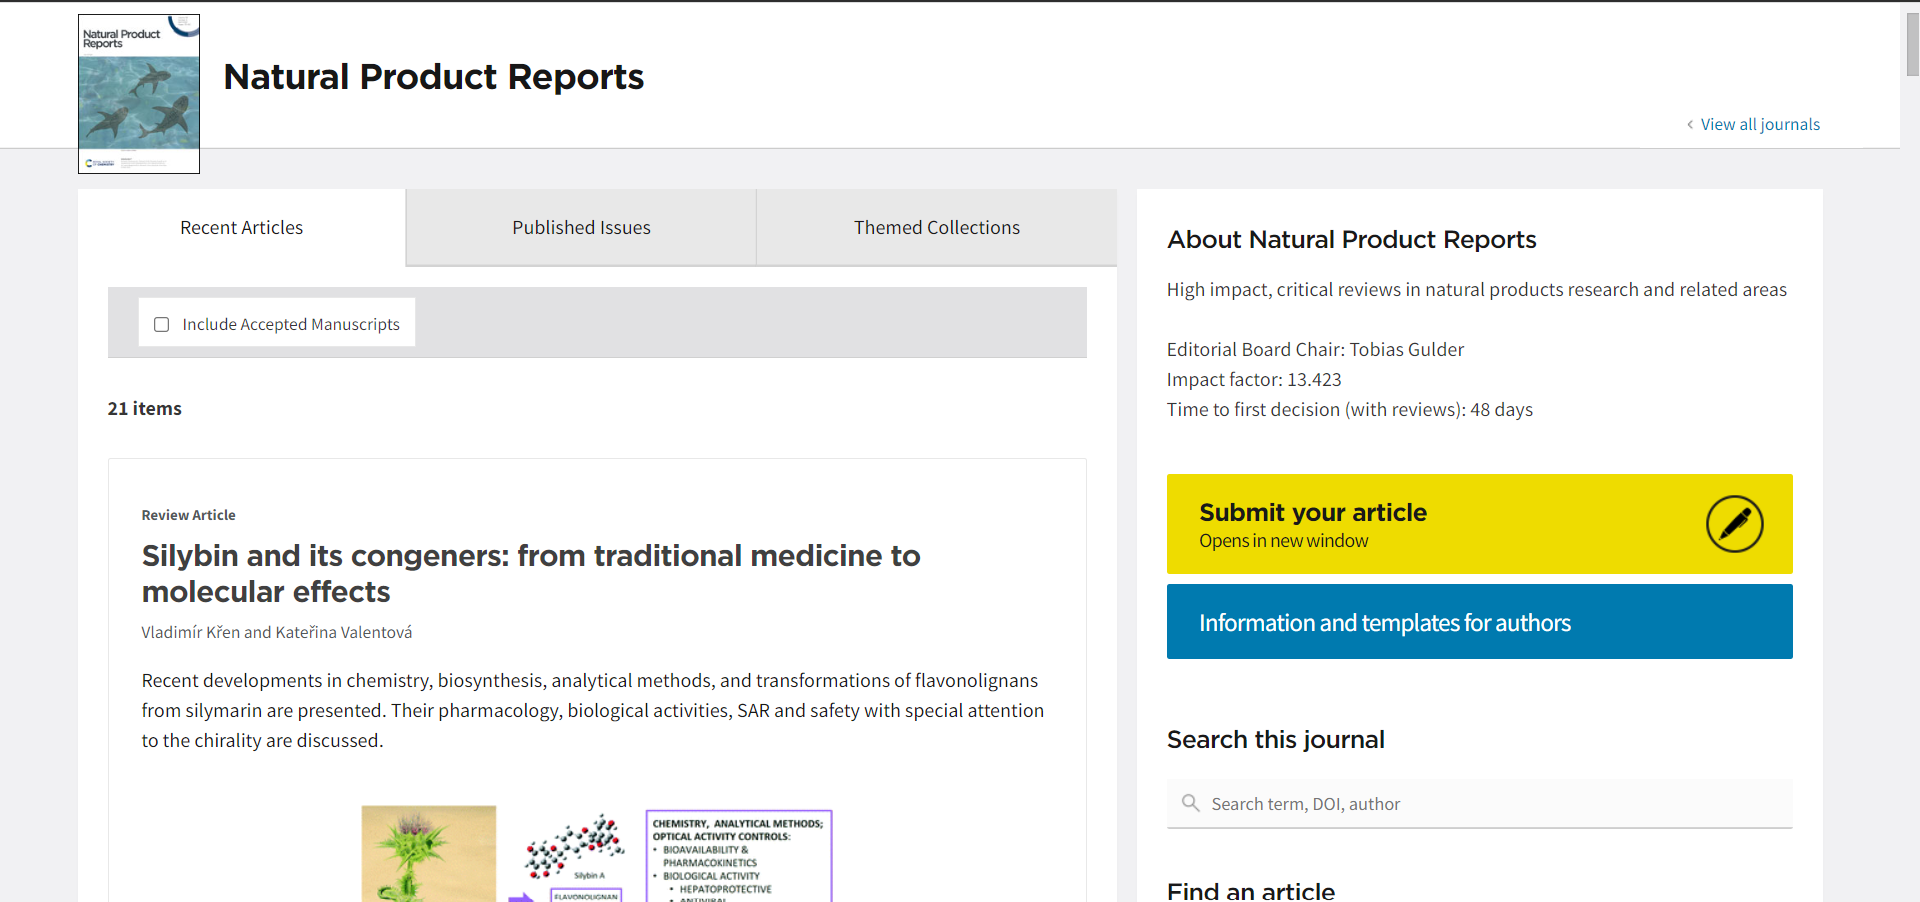Open the Silybin article graphical abstract image
The image size is (1920, 902).
coord(597,854)
